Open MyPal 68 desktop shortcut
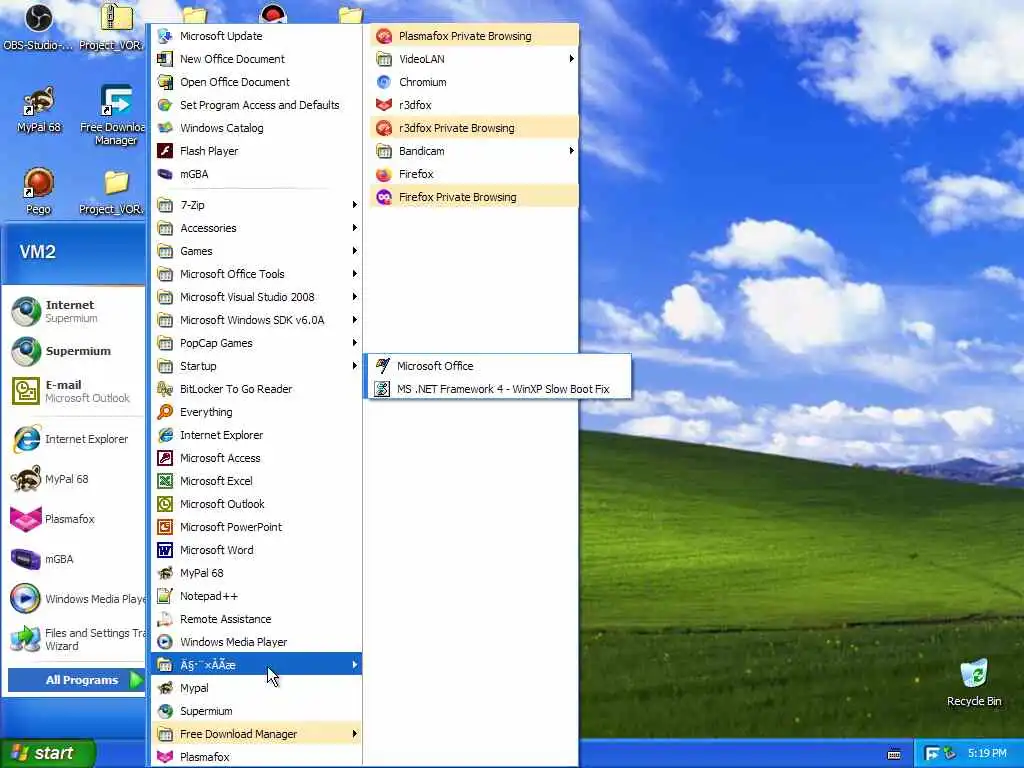Image resolution: width=1024 pixels, height=768 pixels. coord(38,110)
